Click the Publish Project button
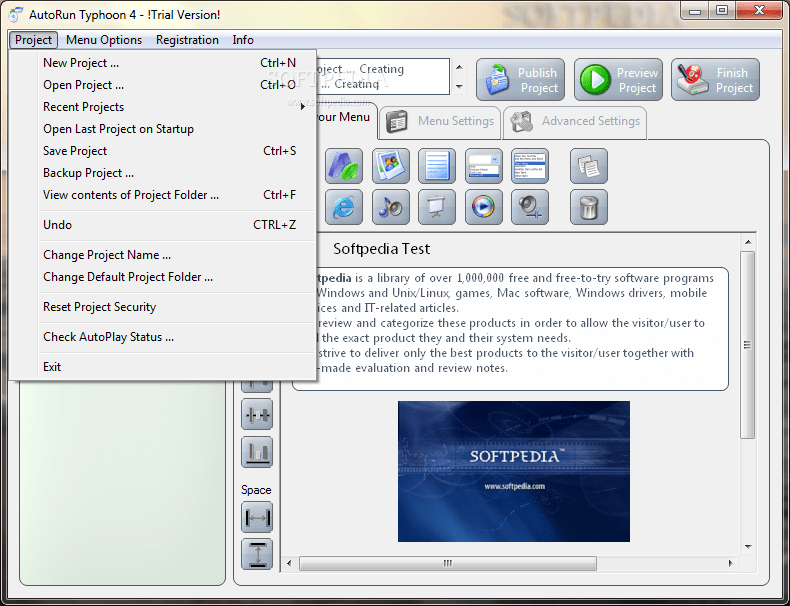 [x=520, y=80]
